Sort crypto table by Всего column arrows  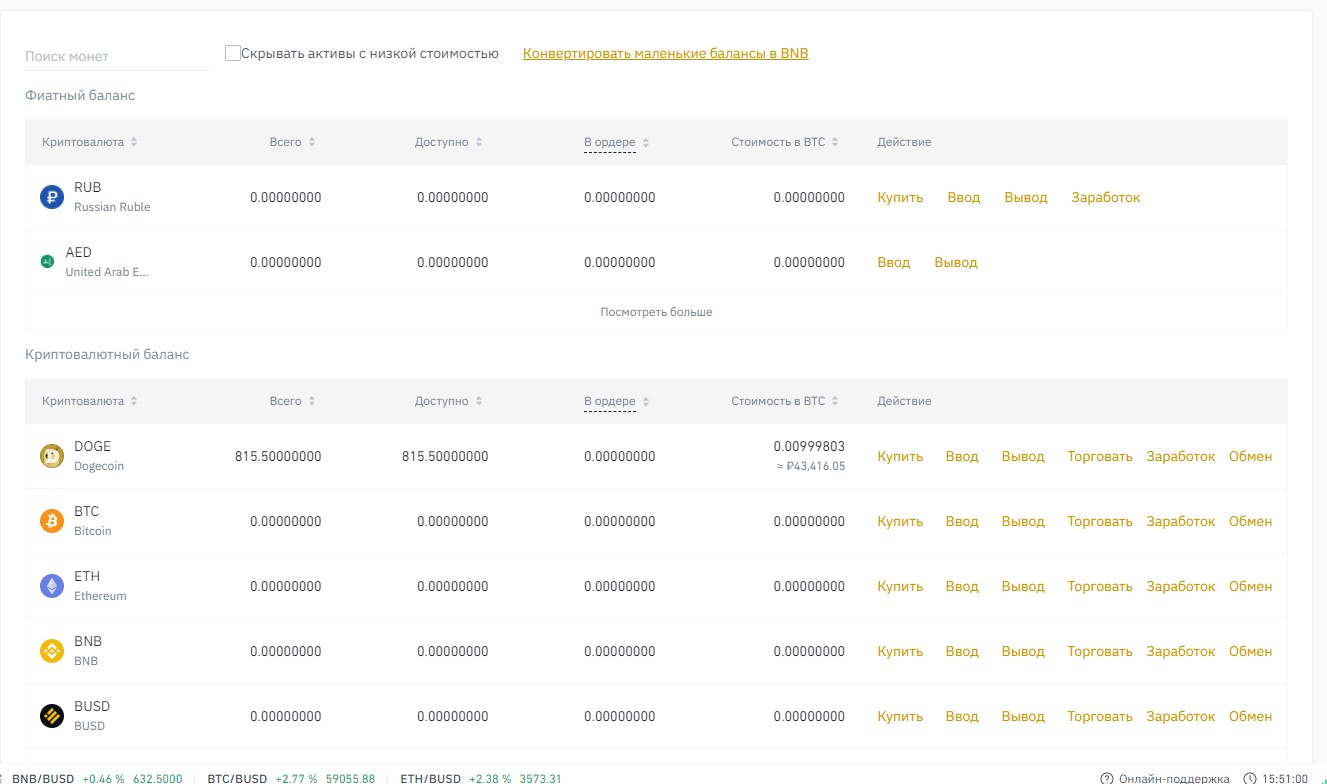coord(312,401)
